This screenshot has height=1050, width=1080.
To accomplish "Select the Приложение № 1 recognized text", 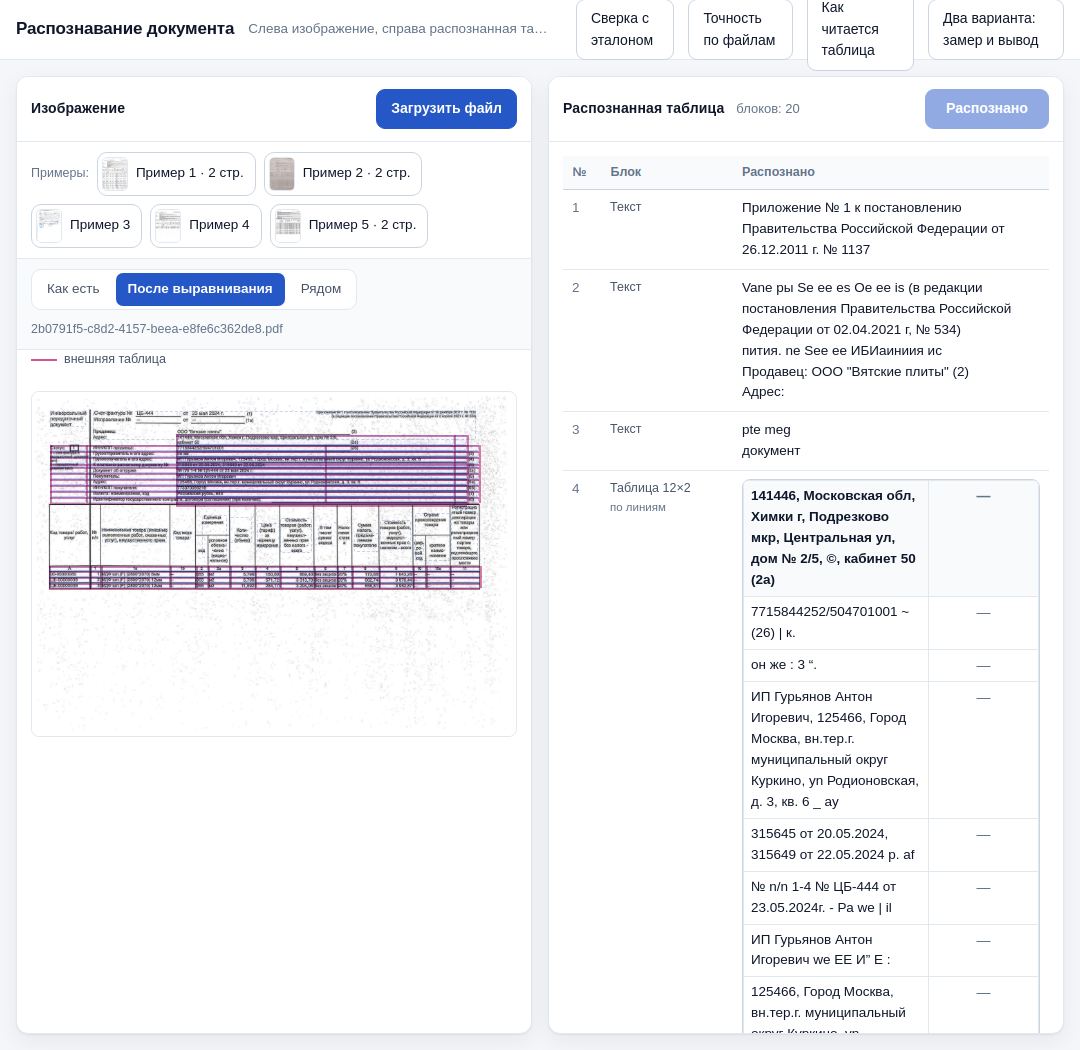I will point(873,229).
